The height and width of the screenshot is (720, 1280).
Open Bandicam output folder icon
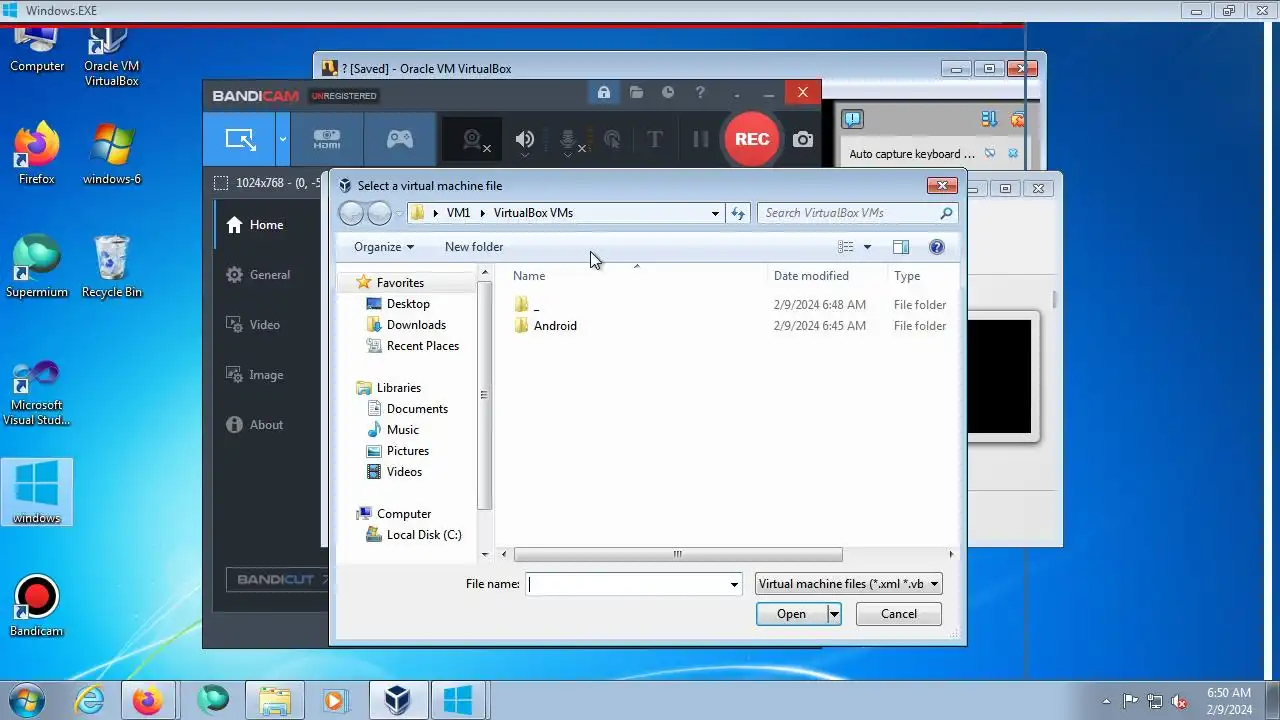[x=636, y=93]
